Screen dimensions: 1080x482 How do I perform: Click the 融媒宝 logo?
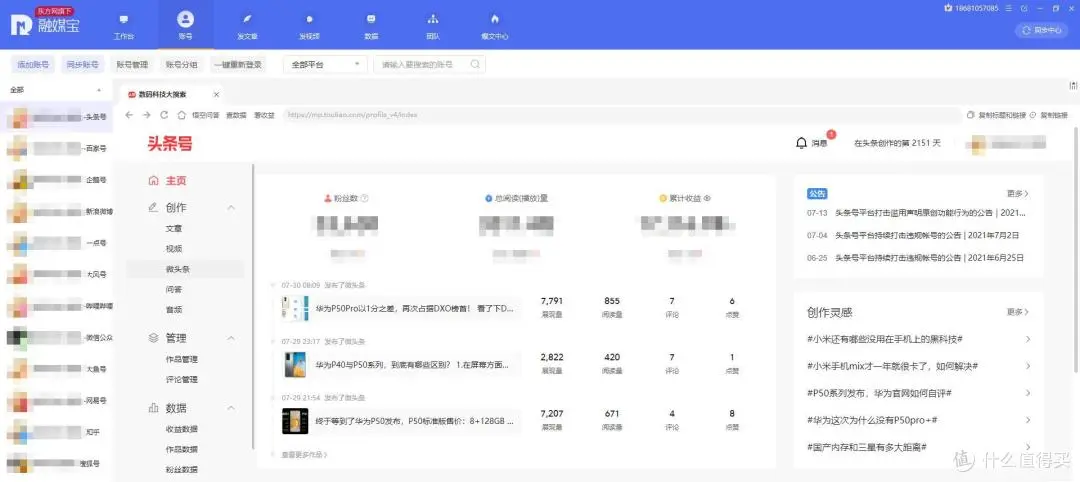coord(45,24)
